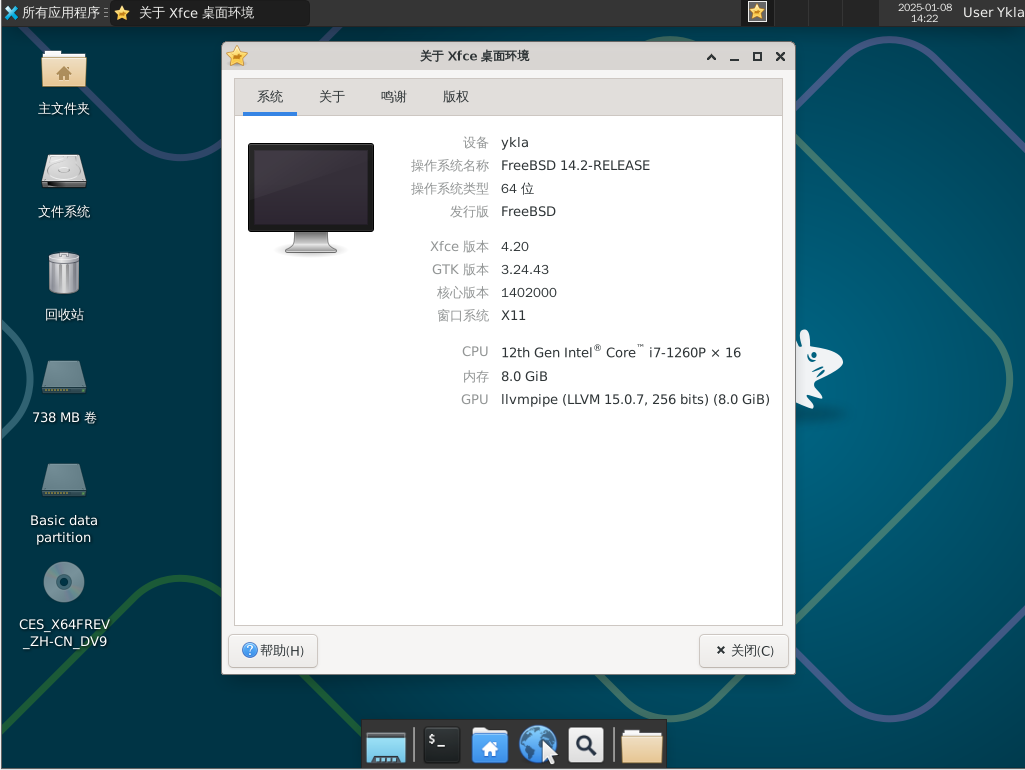The width and height of the screenshot is (1025, 770).
Task: Click the Xfce version value 4.20
Action: pyautogui.click(x=514, y=246)
